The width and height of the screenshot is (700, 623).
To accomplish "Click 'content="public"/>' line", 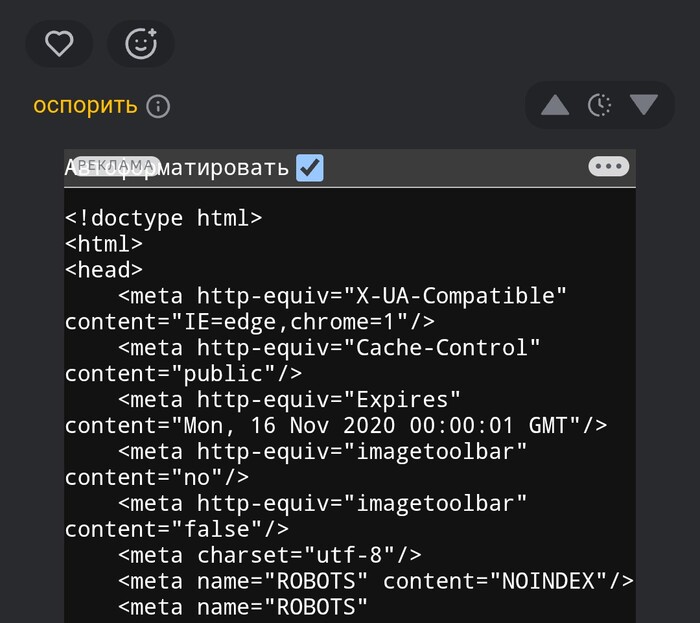I will (x=183, y=374).
